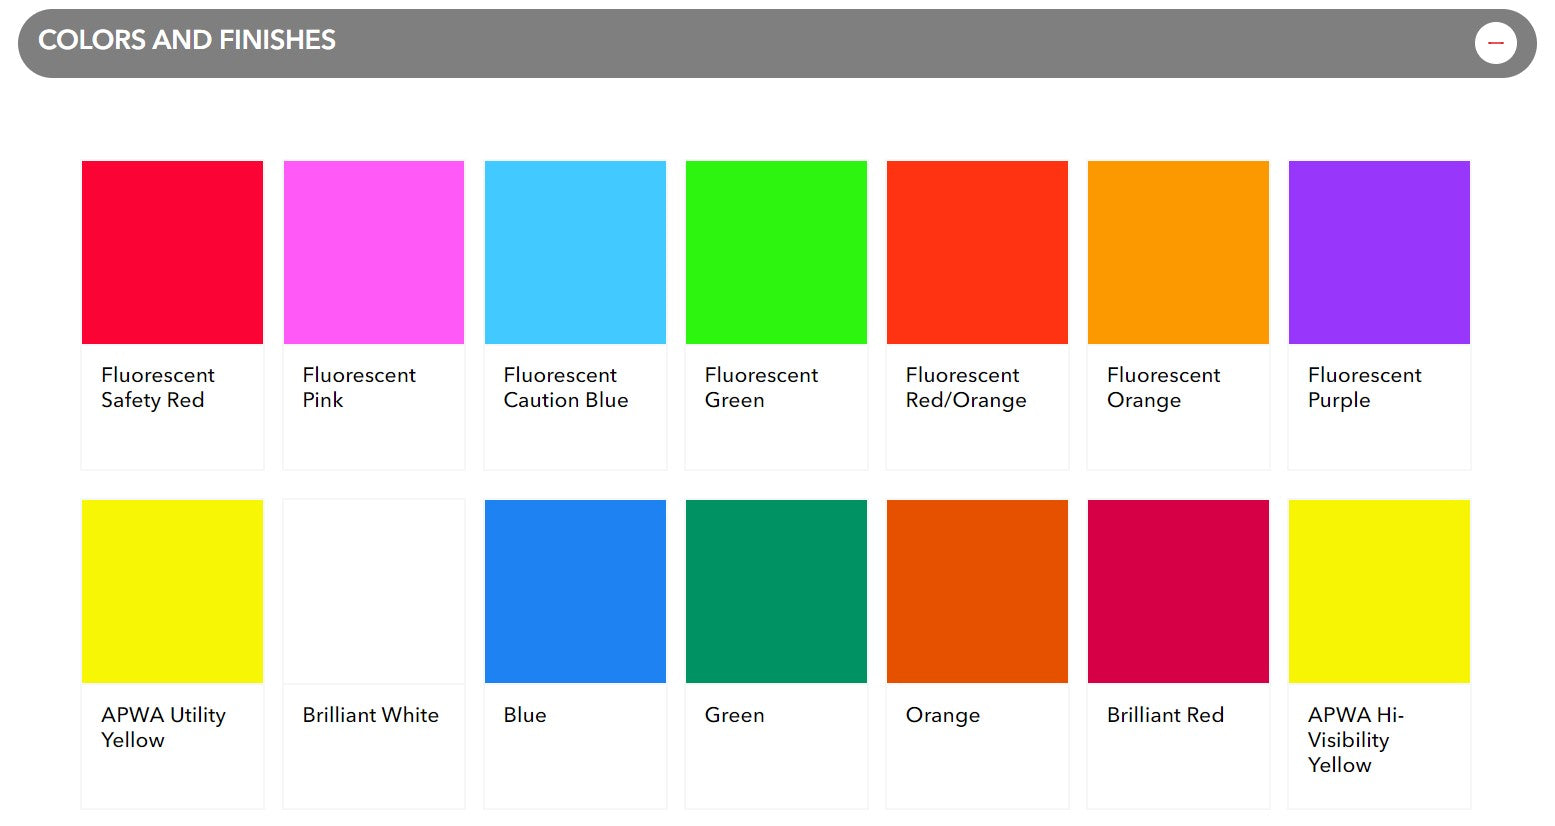Screen dimensions: 1555x826
Task: Select the Brilliant Red color swatch
Action: coord(1178,591)
